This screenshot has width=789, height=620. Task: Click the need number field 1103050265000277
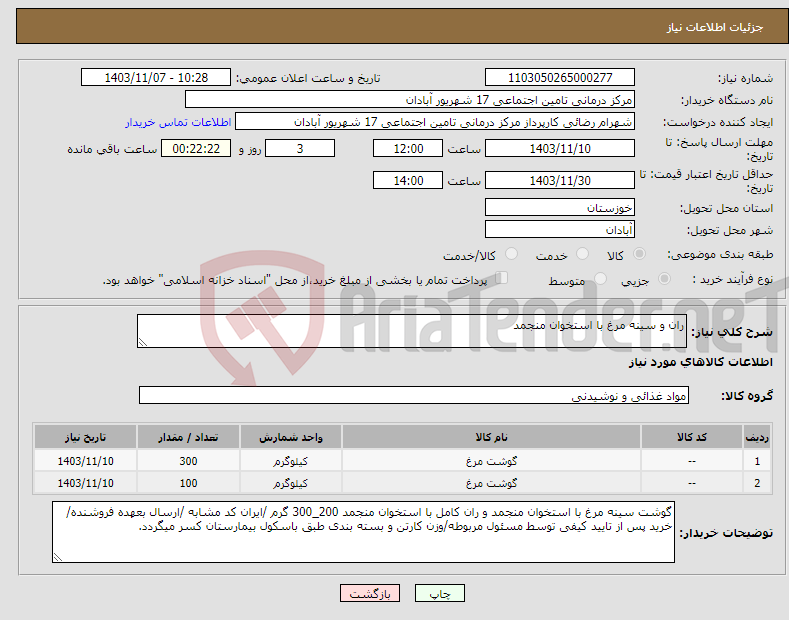coord(560,78)
